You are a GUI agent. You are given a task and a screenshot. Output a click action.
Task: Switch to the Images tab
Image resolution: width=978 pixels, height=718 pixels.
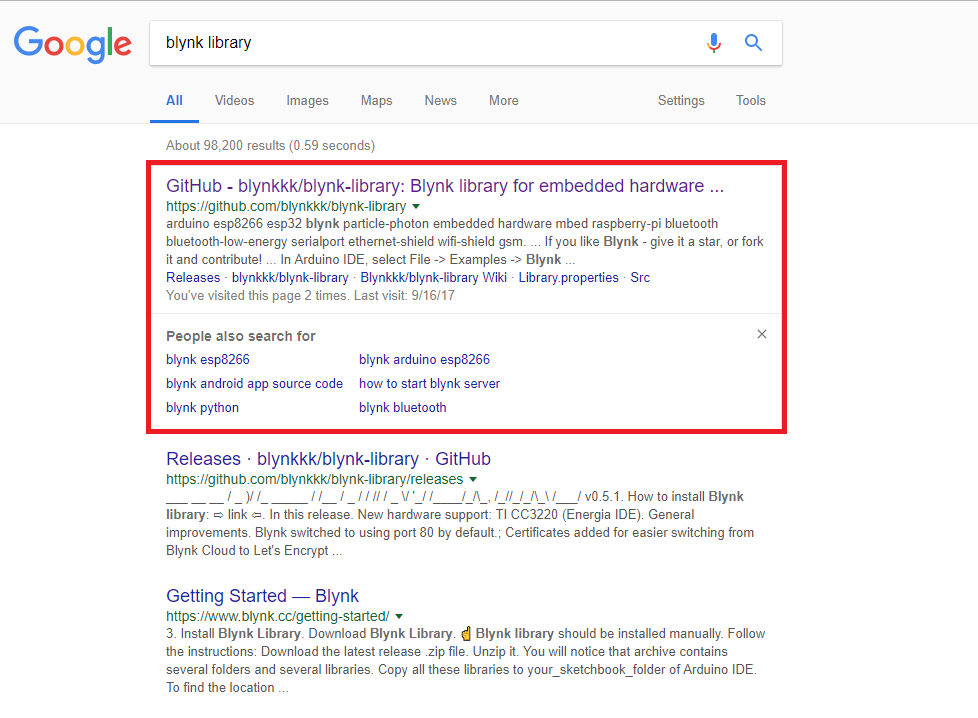coord(307,101)
